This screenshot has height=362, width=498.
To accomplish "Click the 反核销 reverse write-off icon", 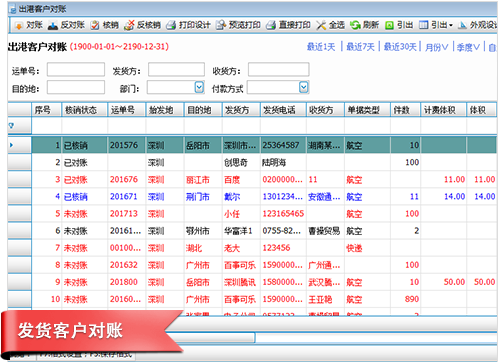I will (x=129, y=25).
